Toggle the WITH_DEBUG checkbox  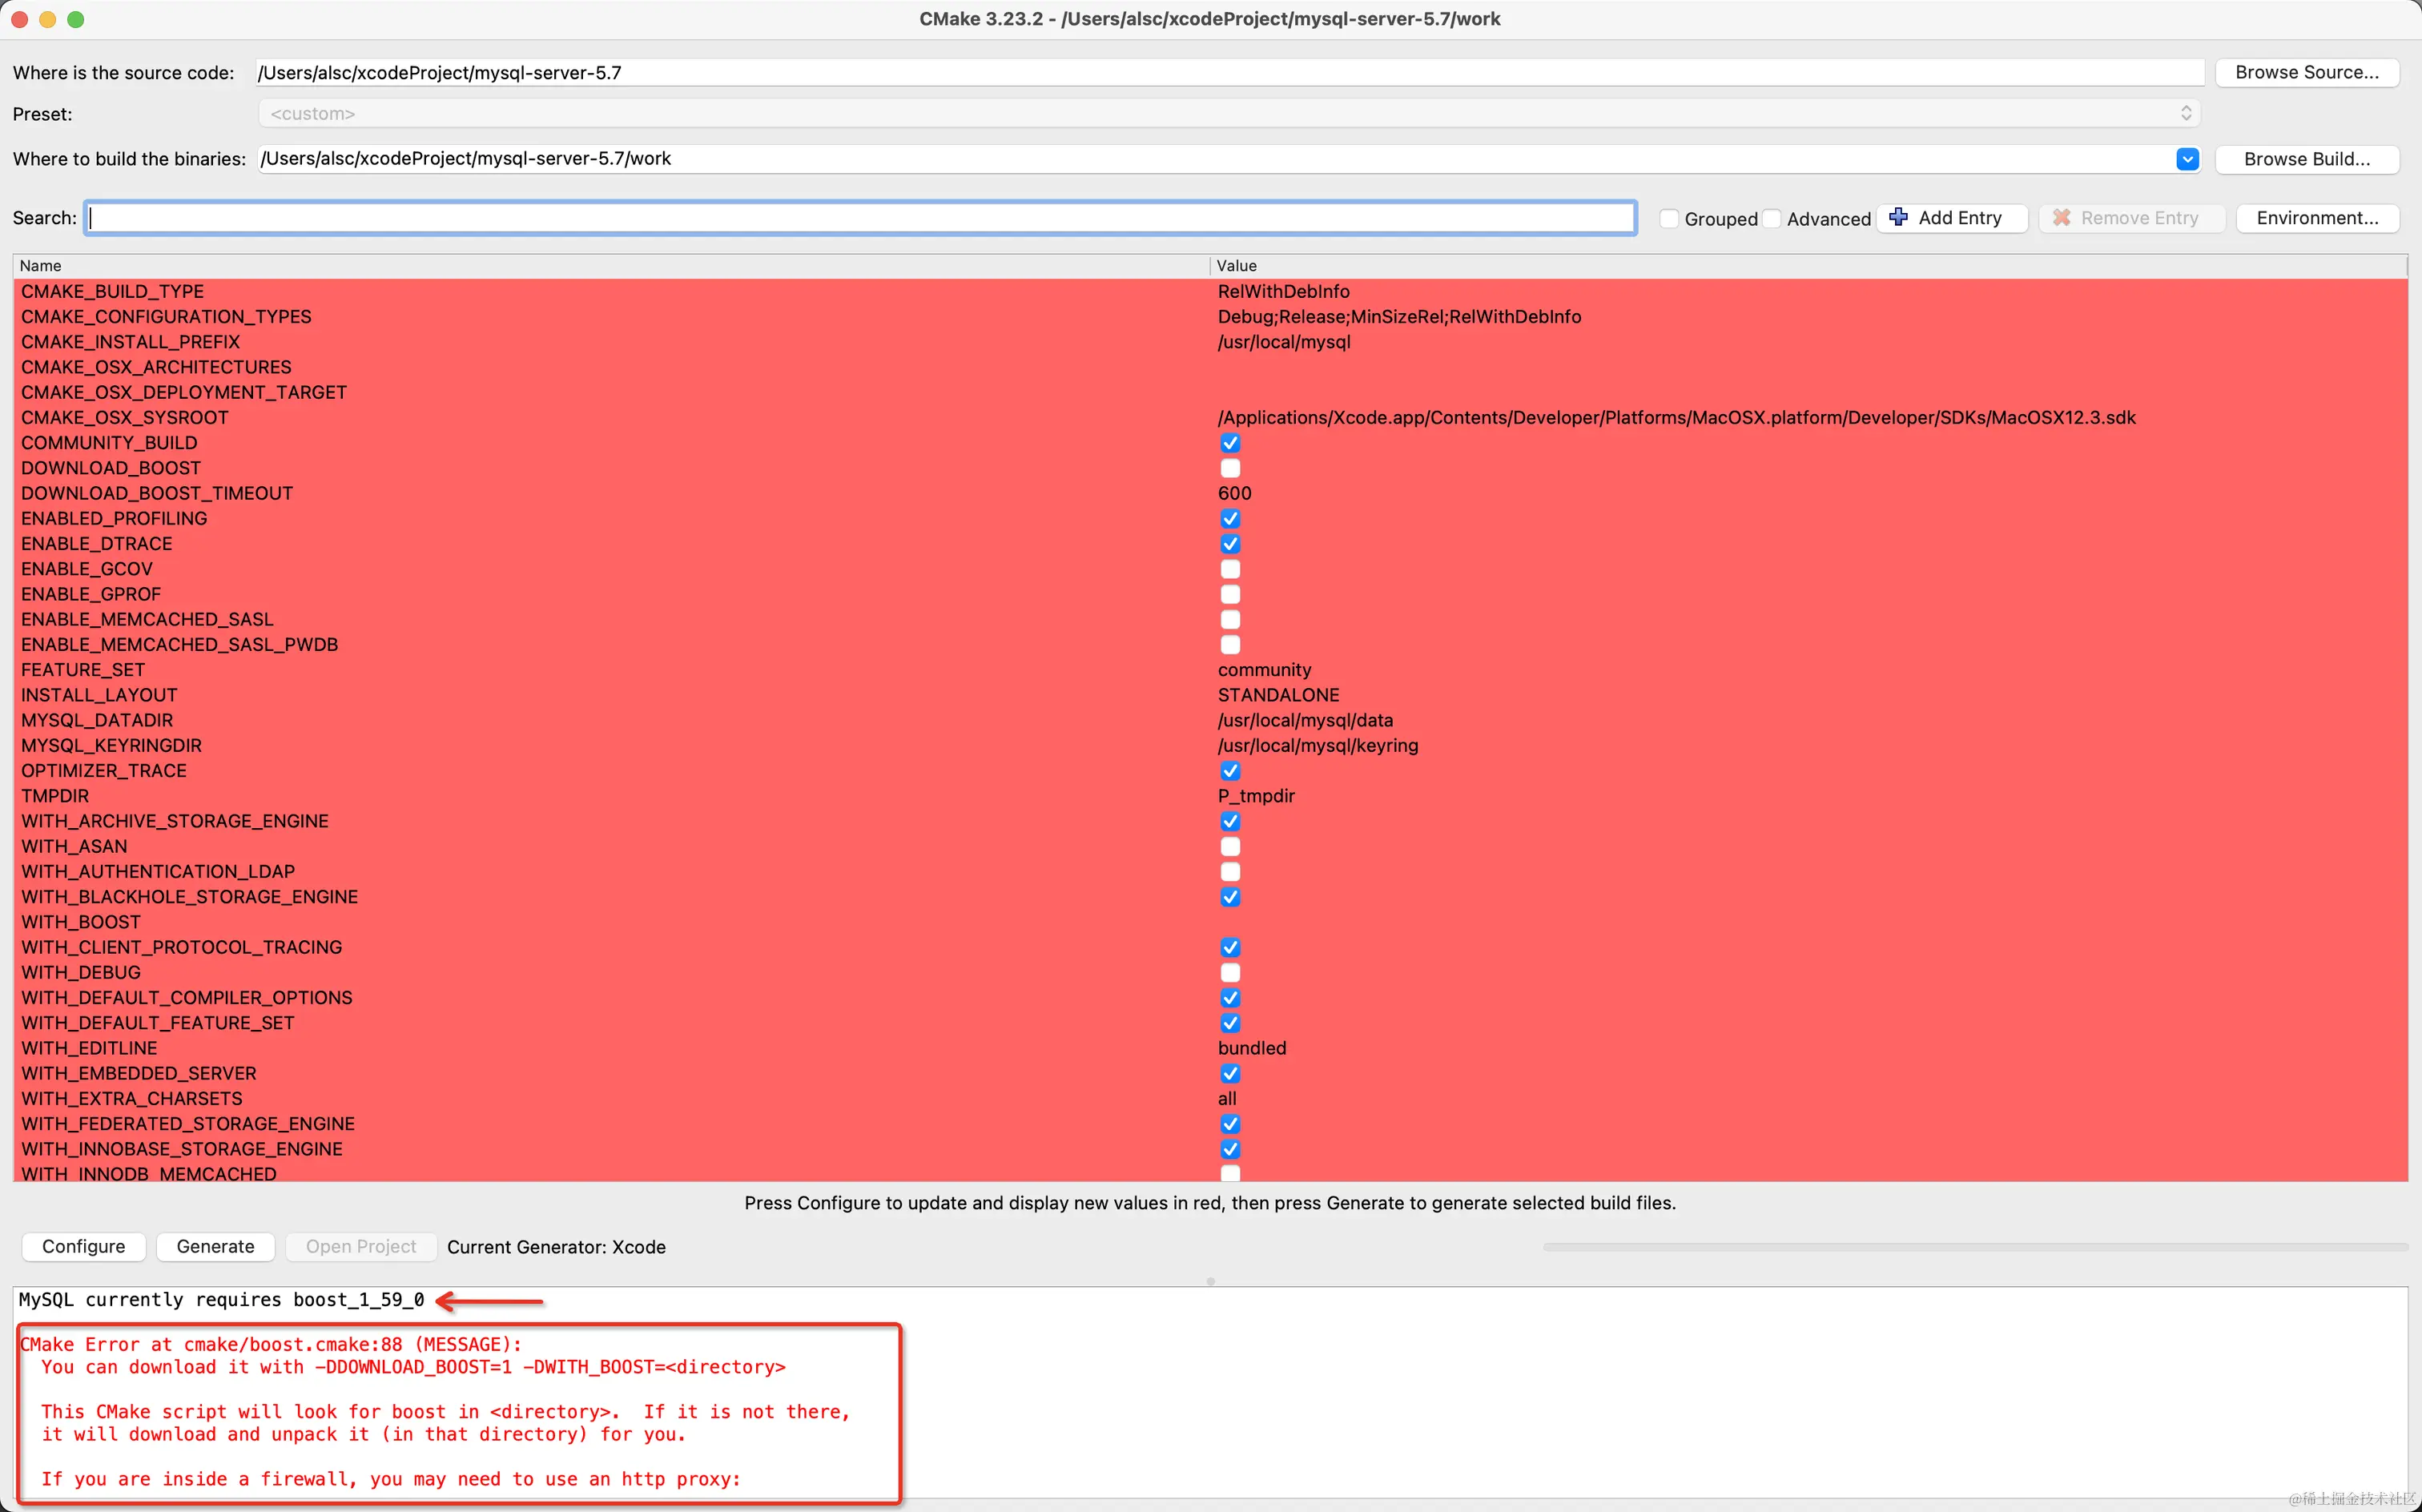(1230, 972)
